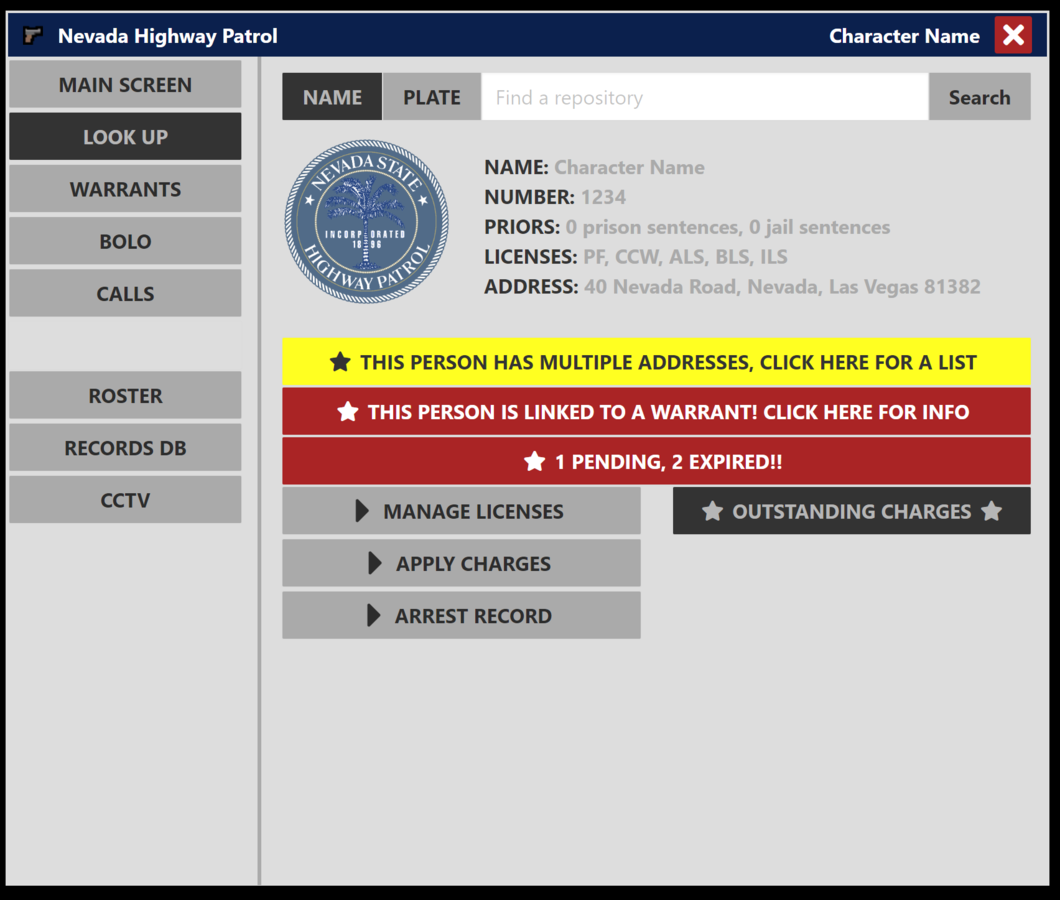Click left star on Outstanding Charges

pos(712,511)
